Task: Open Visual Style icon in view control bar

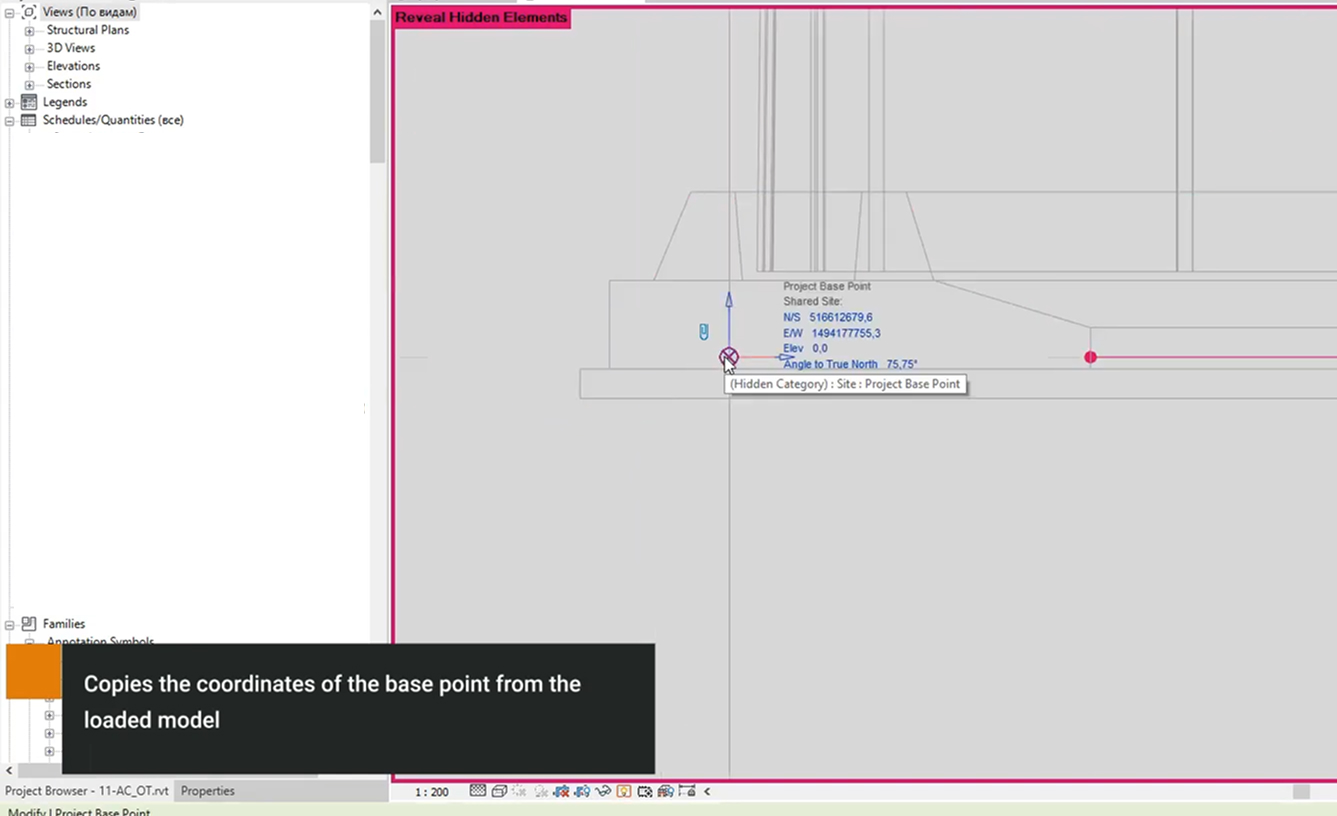Action: (499, 791)
